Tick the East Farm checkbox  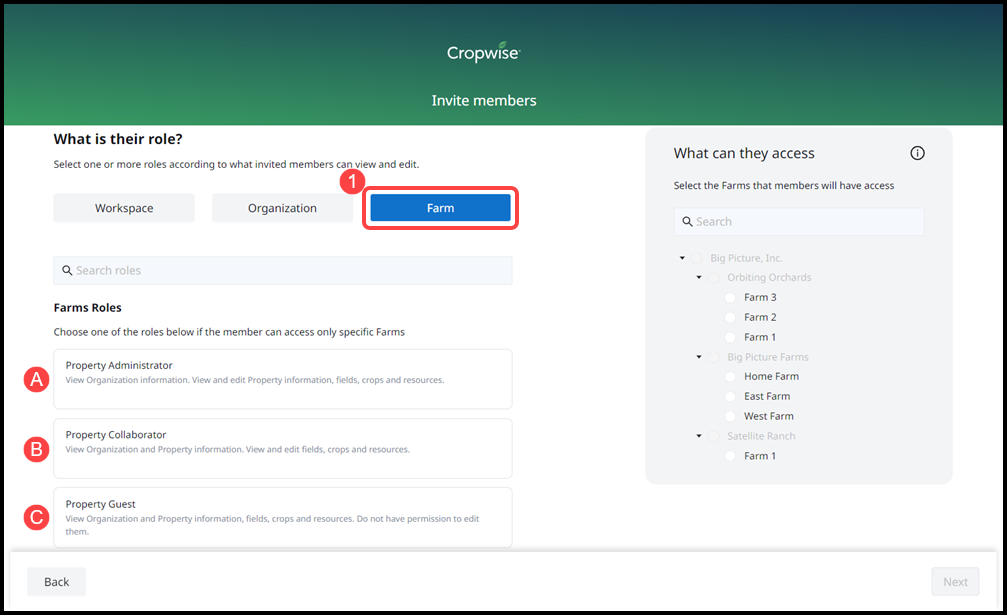point(730,397)
